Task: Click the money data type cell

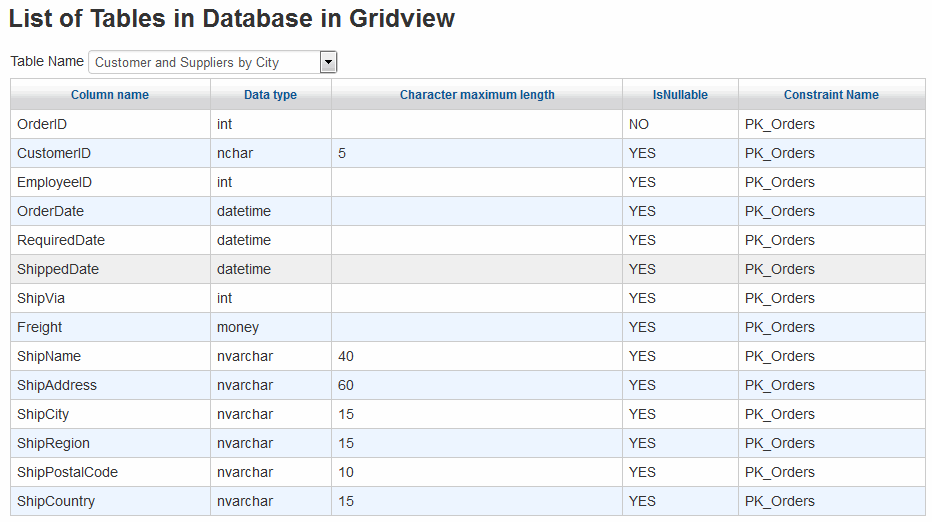Action: [271, 327]
